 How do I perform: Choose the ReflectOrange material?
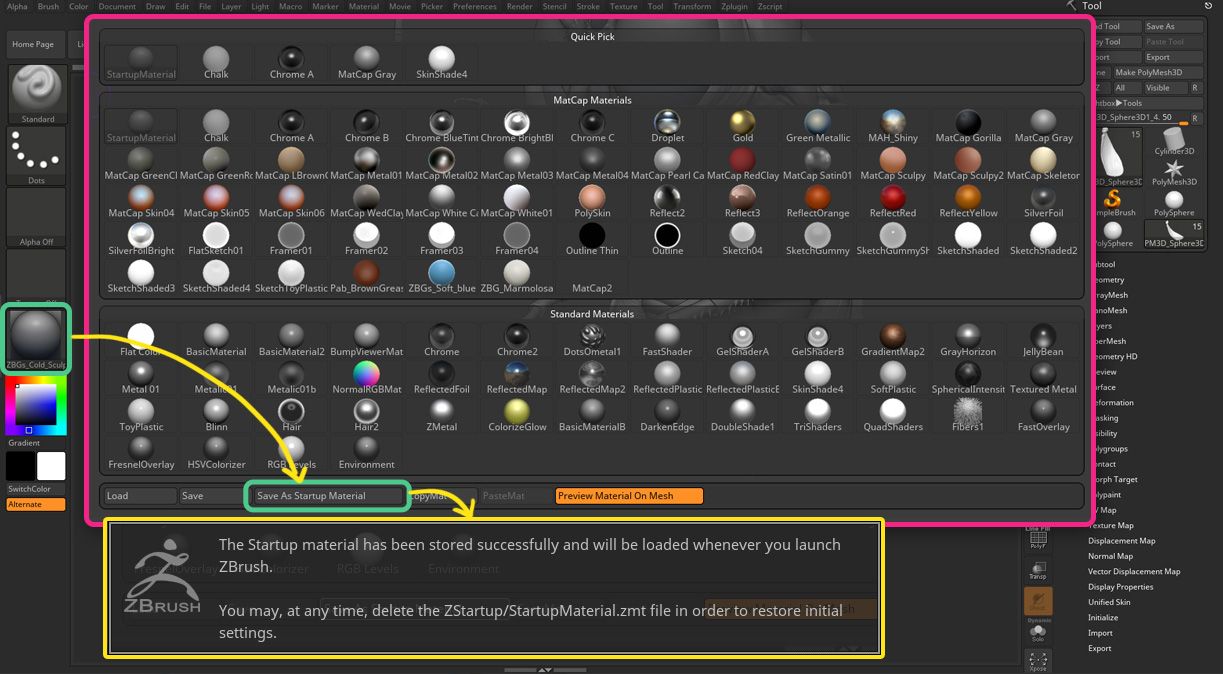tap(818, 202)
